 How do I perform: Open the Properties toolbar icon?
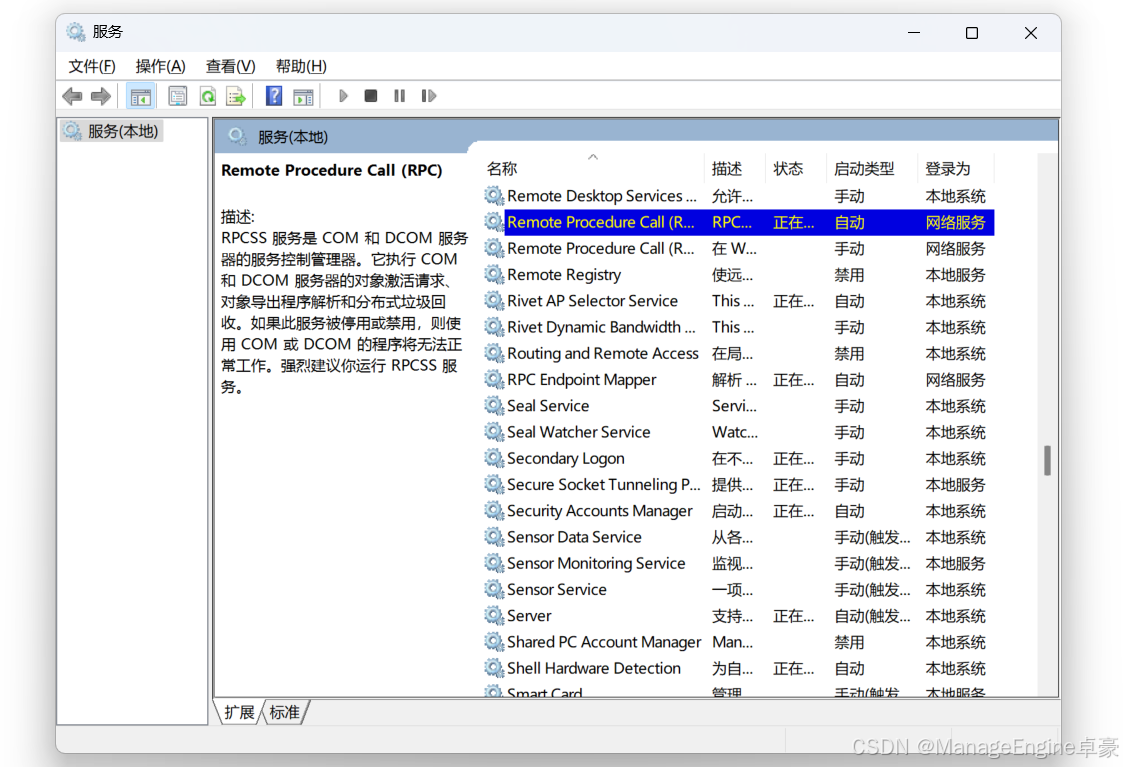coord(178,96)
